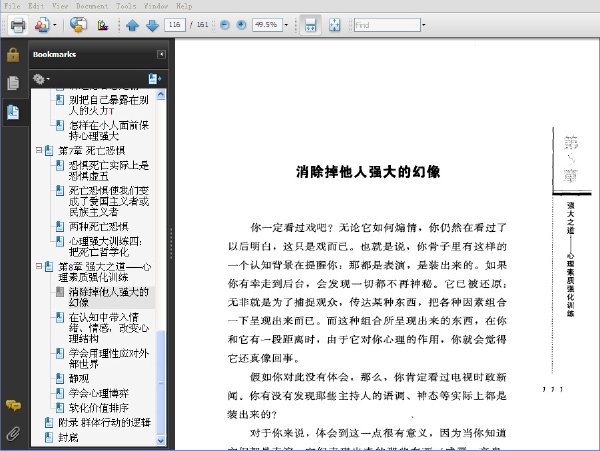
Task: Click the zoom percentage field
Action: [x=267, y=25]
